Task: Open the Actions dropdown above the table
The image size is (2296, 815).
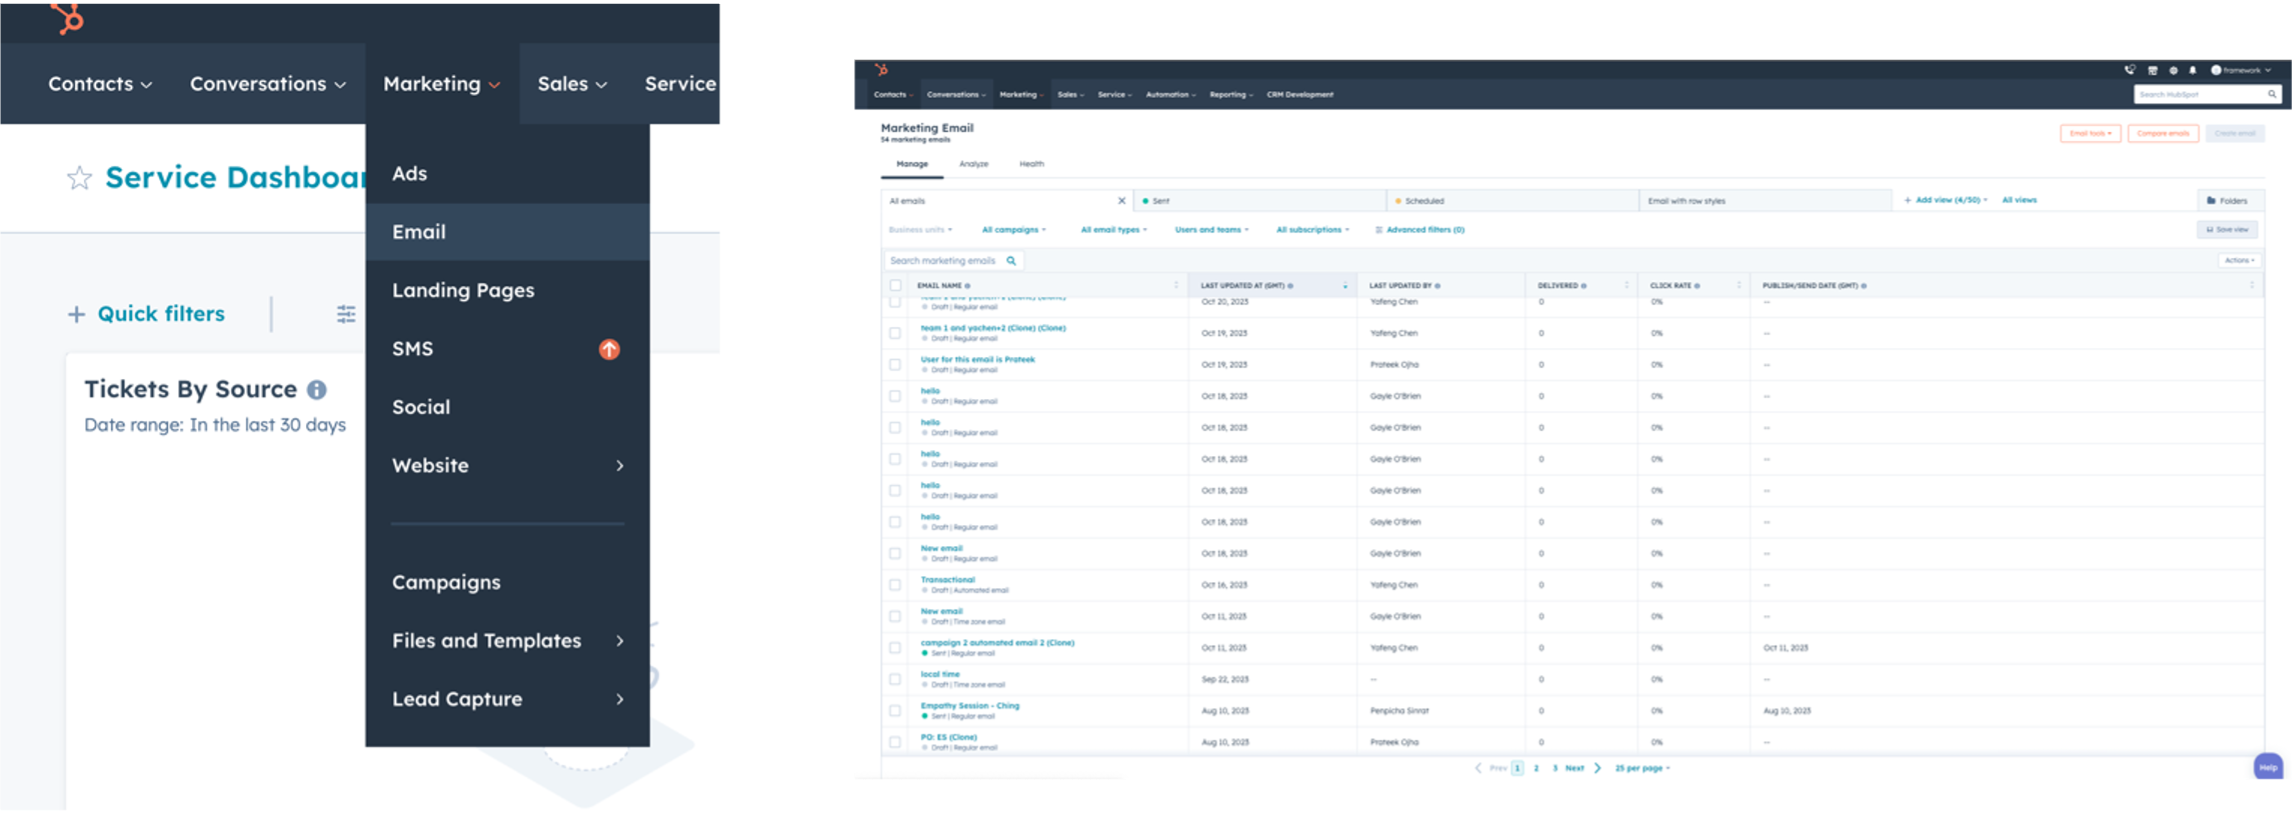Action: pos(2239,260)
